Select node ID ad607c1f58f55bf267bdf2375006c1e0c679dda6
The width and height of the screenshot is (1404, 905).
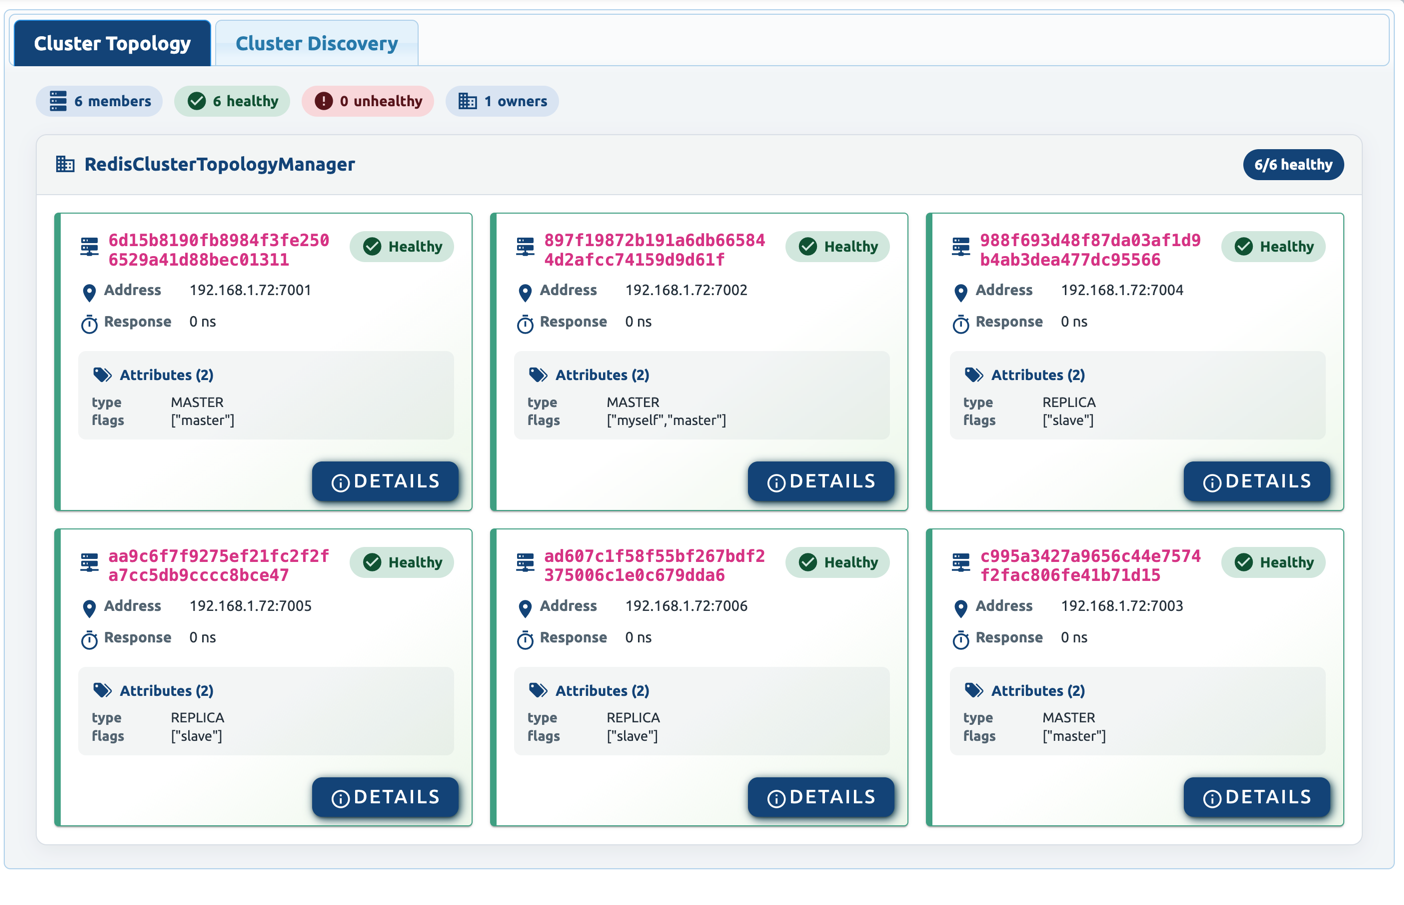655,566
